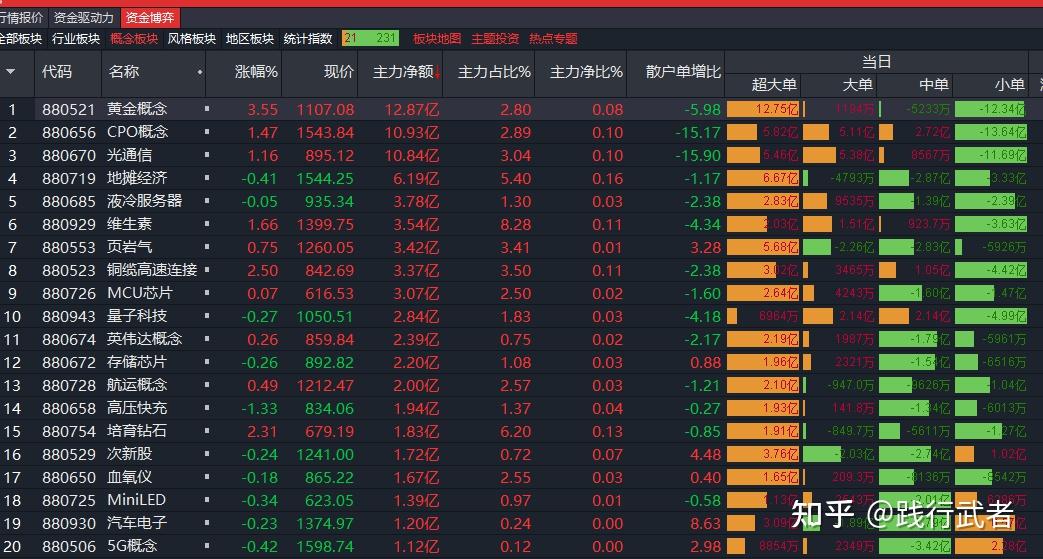This screenshot has width=1043, height=559.
Task: Click the square marker beside 高压快充
Action: click(207, 408)
